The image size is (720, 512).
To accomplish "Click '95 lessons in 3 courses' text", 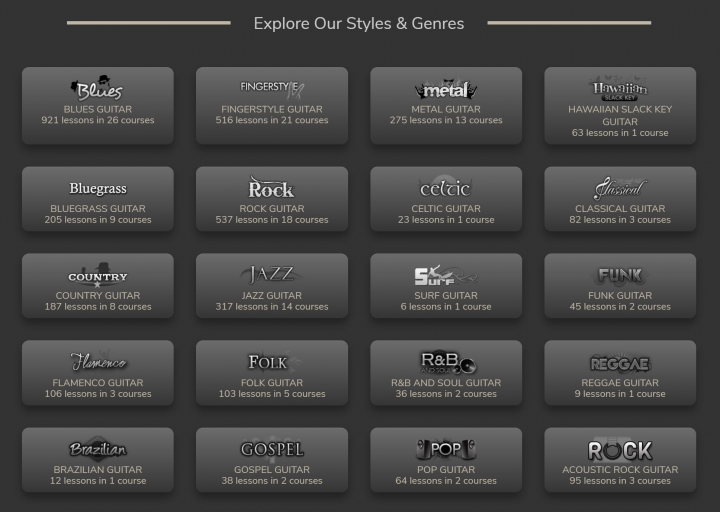I will coord(620,481).
